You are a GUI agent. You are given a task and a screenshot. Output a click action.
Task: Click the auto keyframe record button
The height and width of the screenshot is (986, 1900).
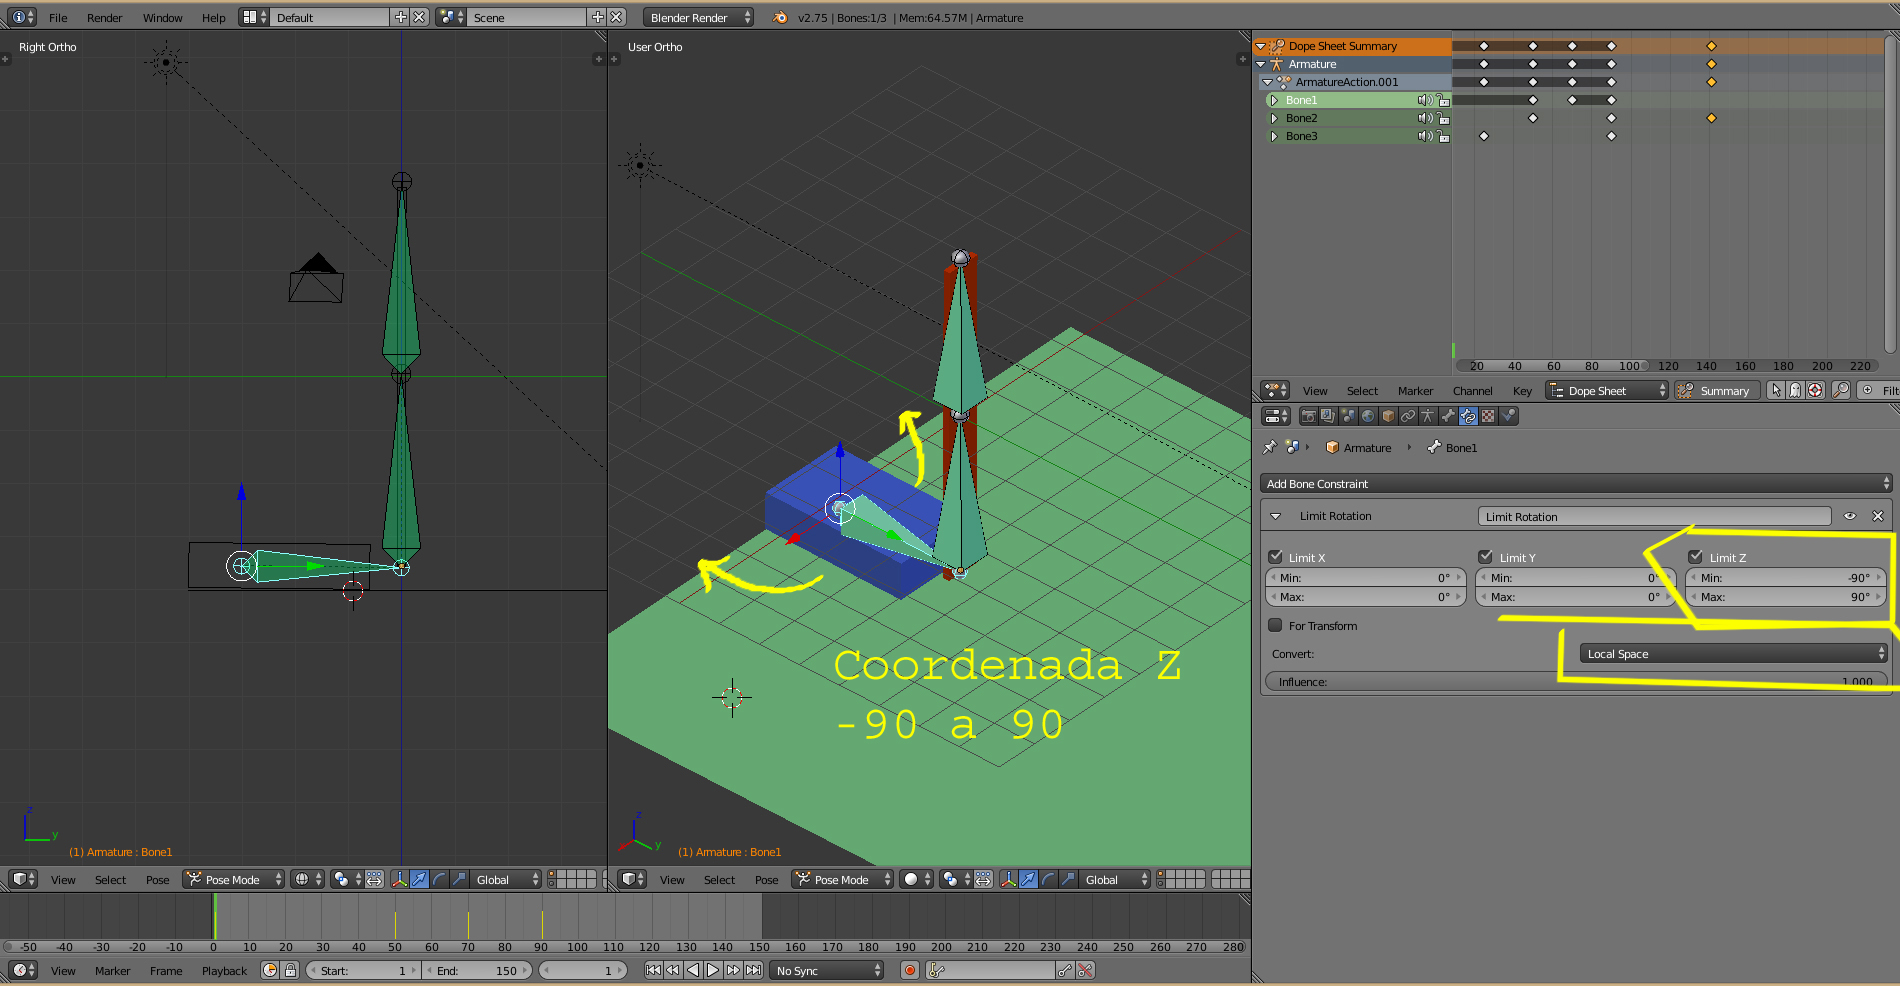pos(909,970)
